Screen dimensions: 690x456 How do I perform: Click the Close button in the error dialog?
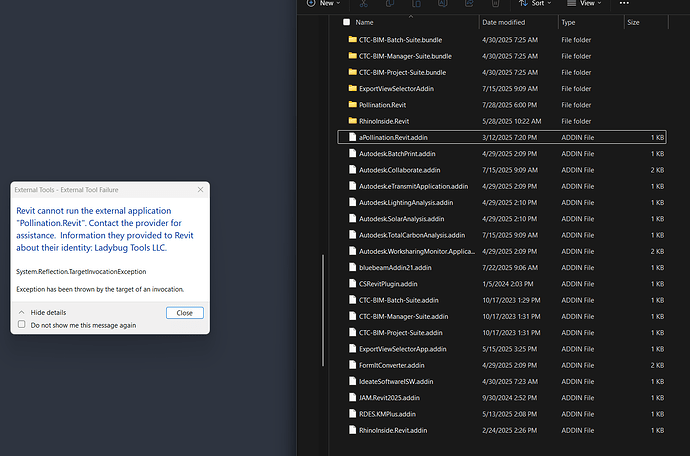tap(185, 313)
